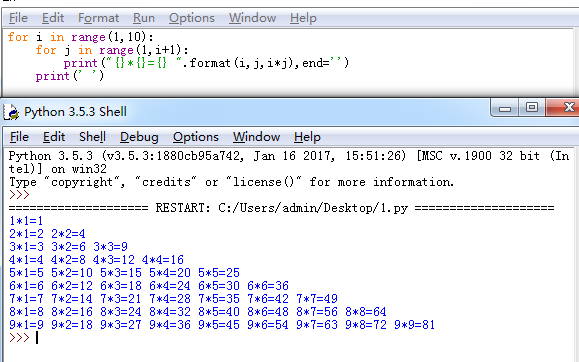Image resolution: width=579 pixels, height=362 pixels.
Task: Maximize the Python Shell window
Action: (532, 108)
